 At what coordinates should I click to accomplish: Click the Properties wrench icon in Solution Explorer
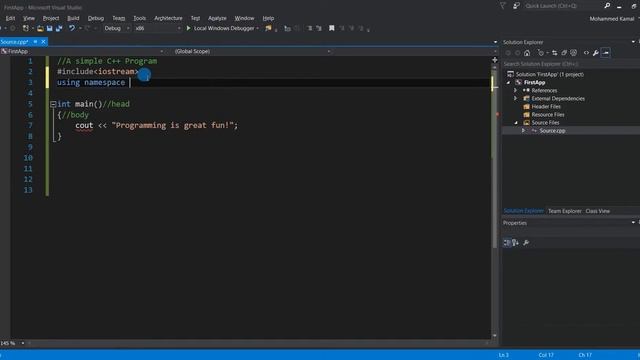tap(596, 53)
